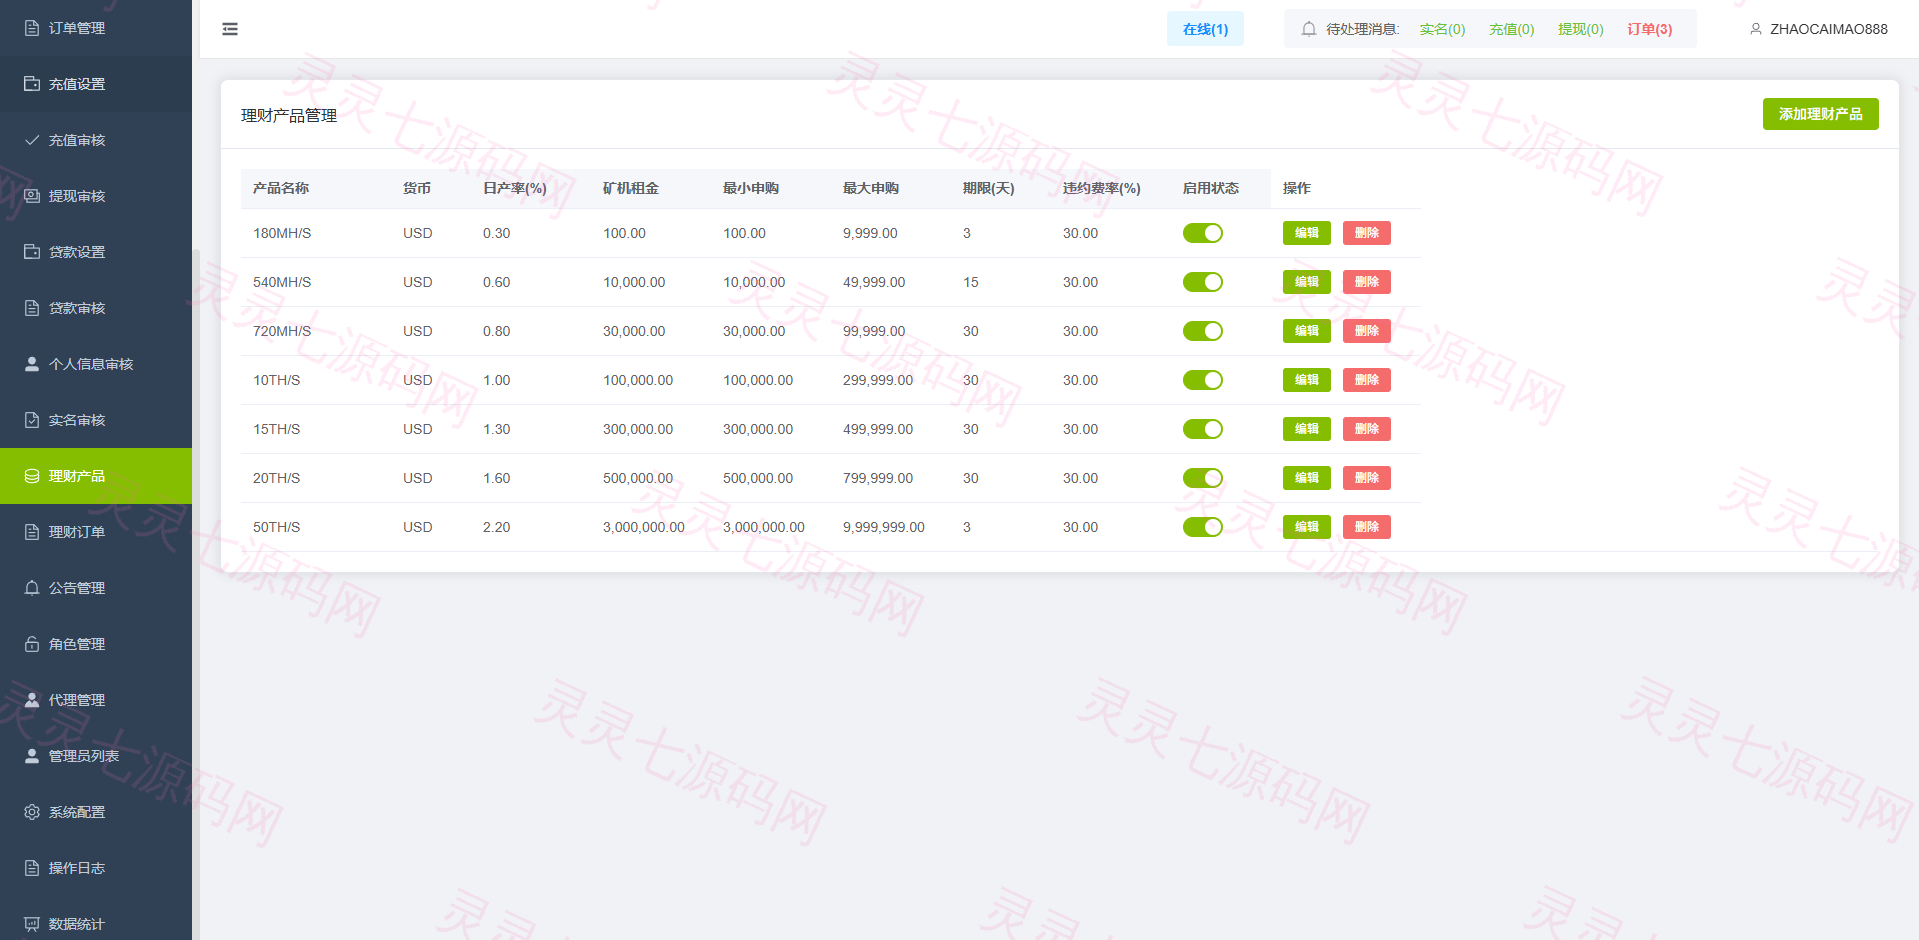Click 编辑 for the 720MH/S row
The image size is (1919, 940).
coord(1306,331)
